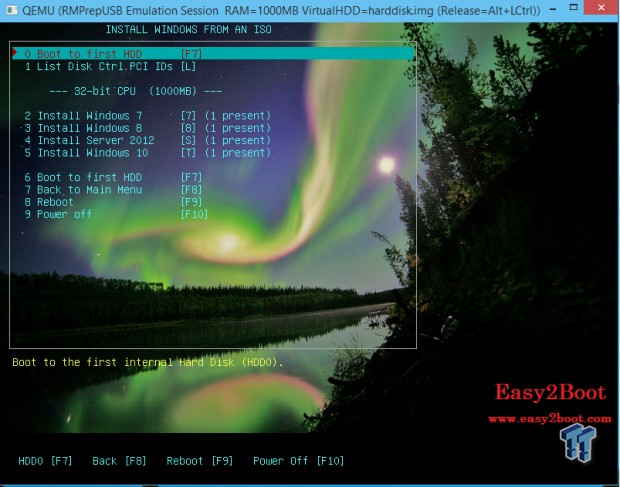Click the help text 'Boot to the first internal Hard Disk'
The height and width of the screenshot is (487, 620).
click(x=147, y=362)
